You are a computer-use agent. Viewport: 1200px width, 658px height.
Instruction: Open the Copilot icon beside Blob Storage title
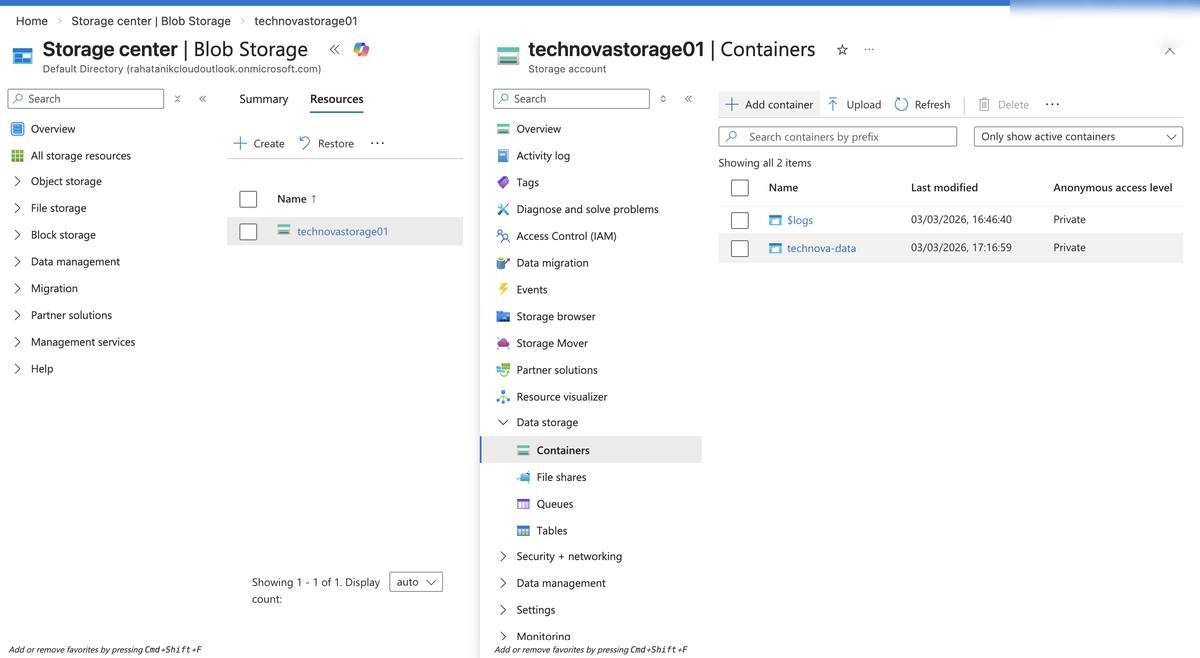point(361,49)
